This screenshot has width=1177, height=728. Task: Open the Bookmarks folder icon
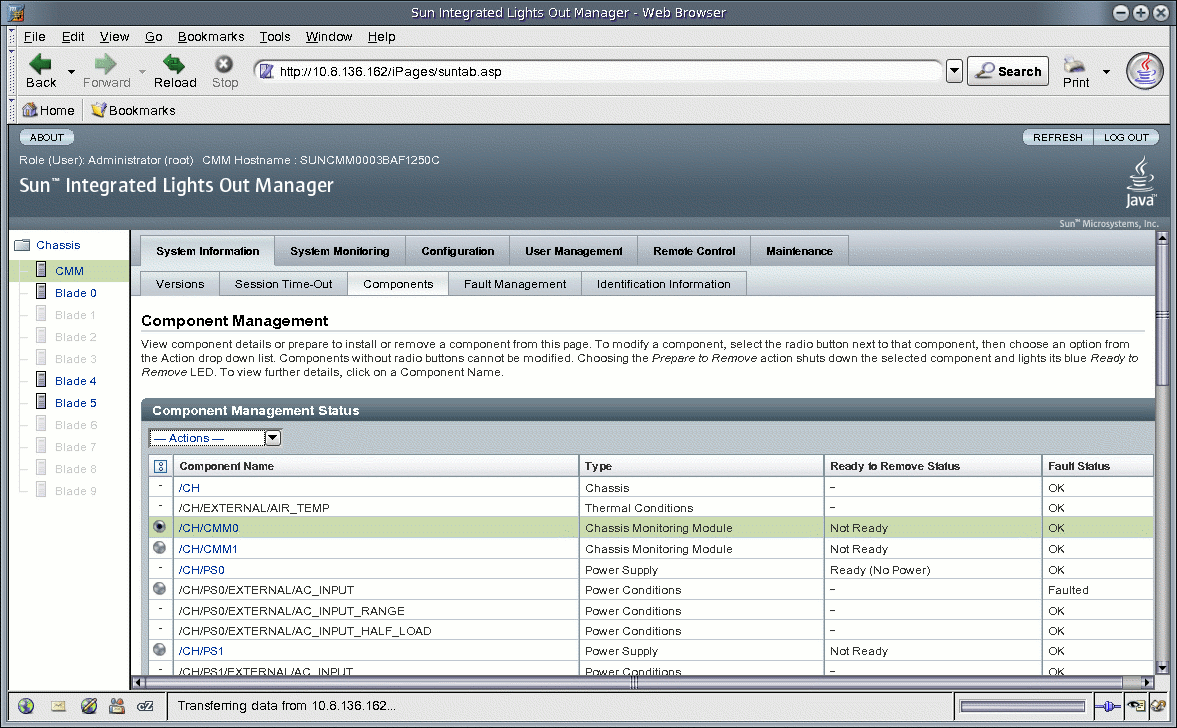(x=98, y=110)
